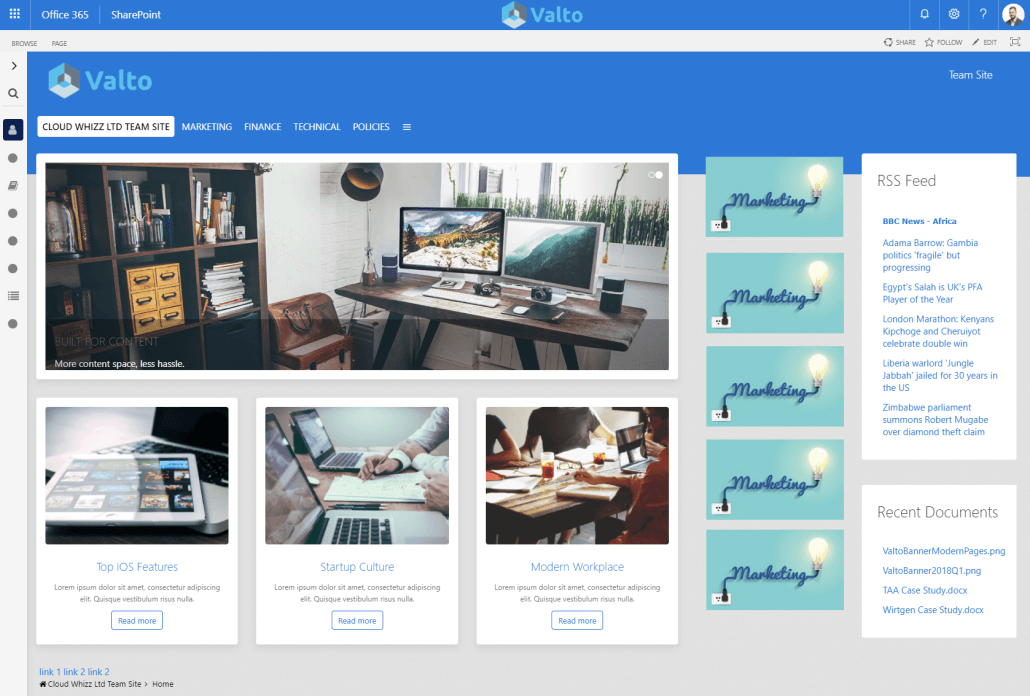Open the user profile picture menu
Image resolution: width=1030 pixels, height=696 pixels.
pyautogui.click(x=1013, y=15)
